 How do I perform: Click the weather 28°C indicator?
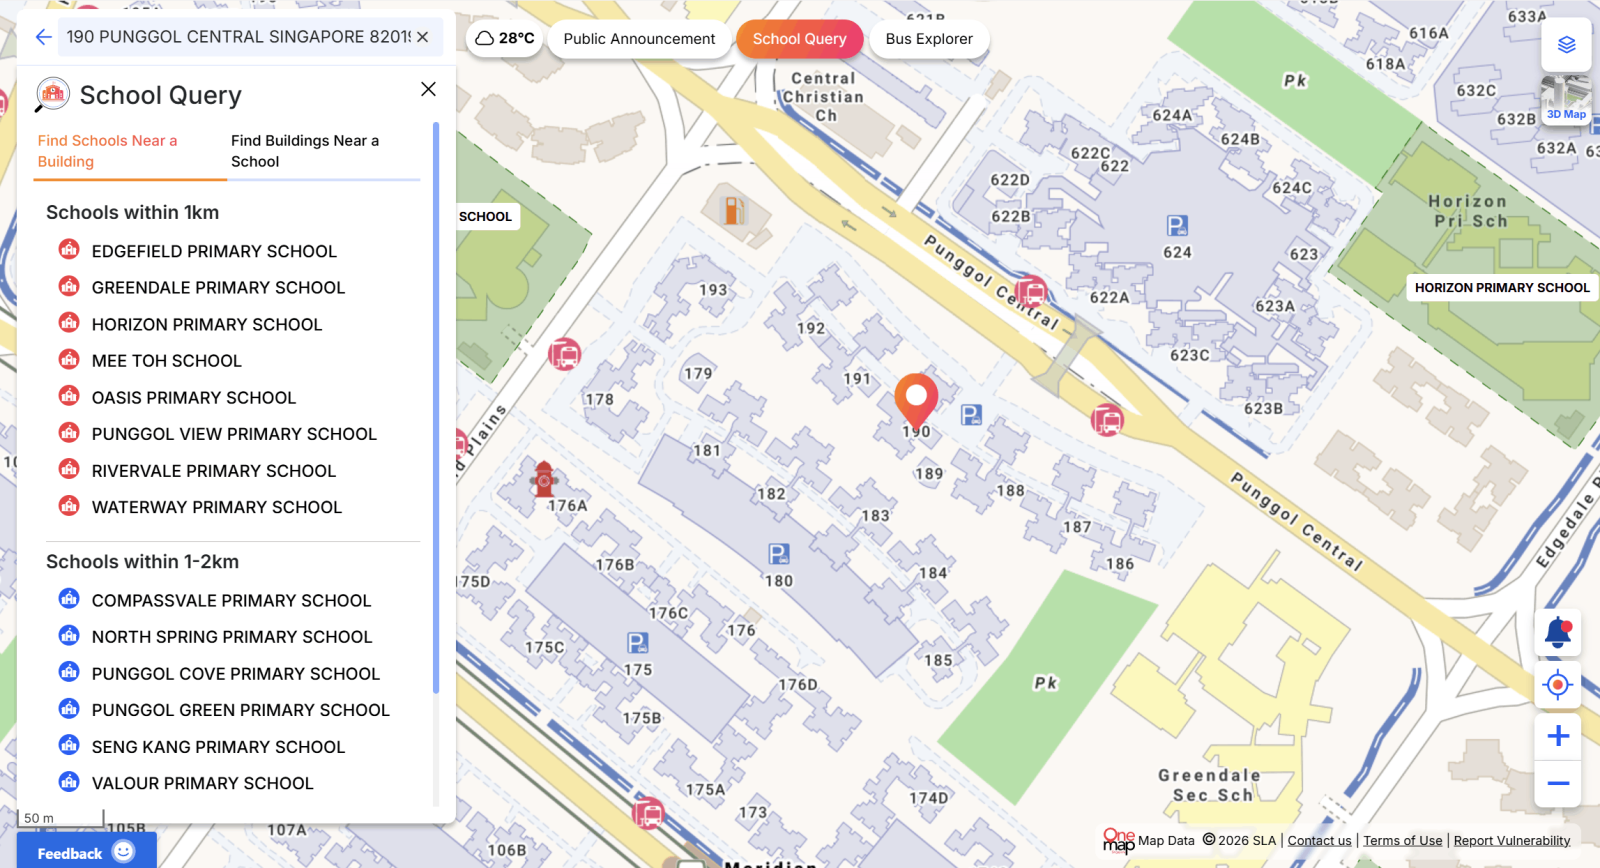tap(504, 39)
